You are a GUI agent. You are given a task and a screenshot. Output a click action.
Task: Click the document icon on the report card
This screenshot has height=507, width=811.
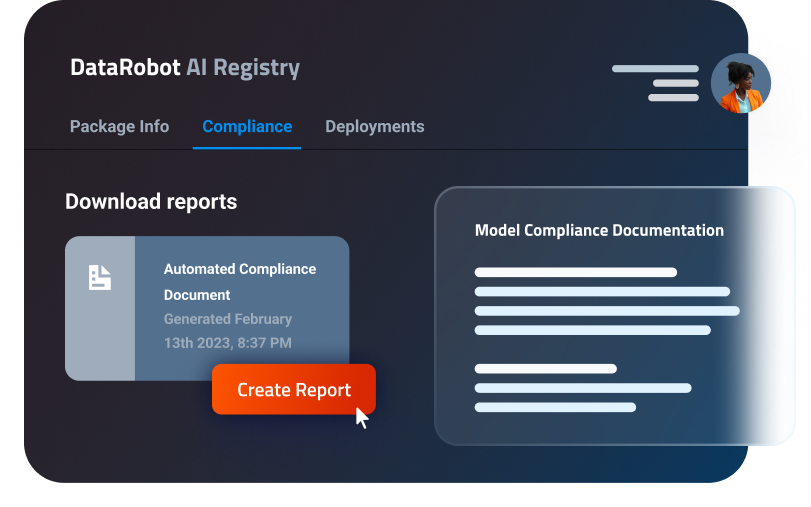pyautogui.click(x=100, y=278)
